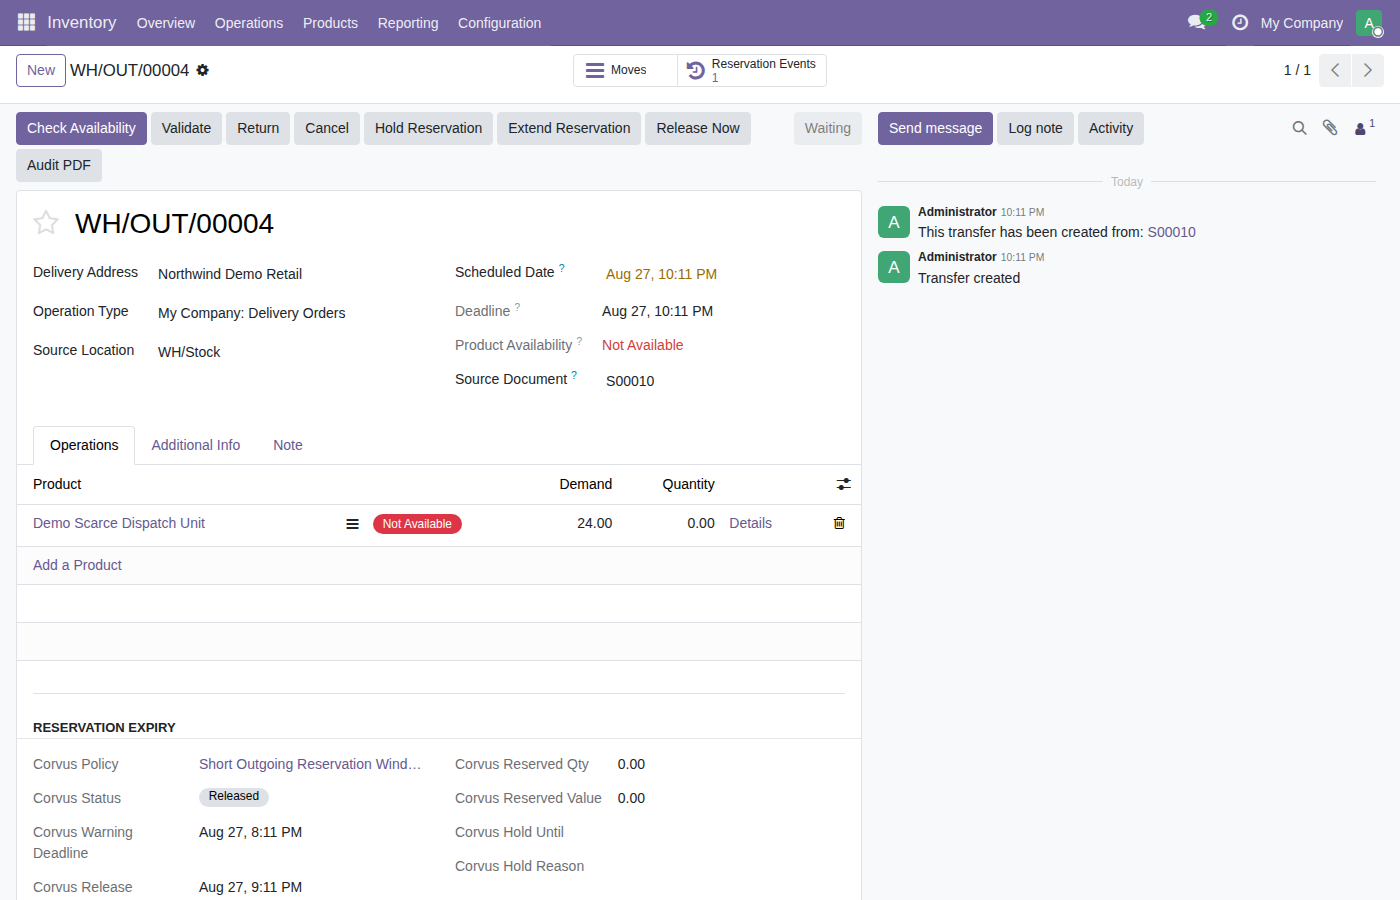Search messages with the magnifier icon
The width and height of the screenshot is (1400, 900).
[1299, 128]
